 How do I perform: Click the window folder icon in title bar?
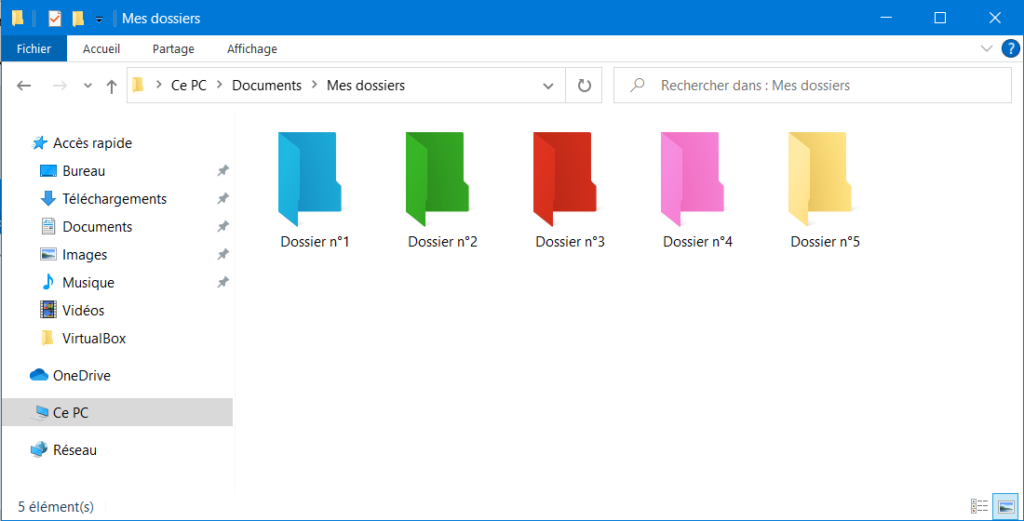[x=18, y=18]
